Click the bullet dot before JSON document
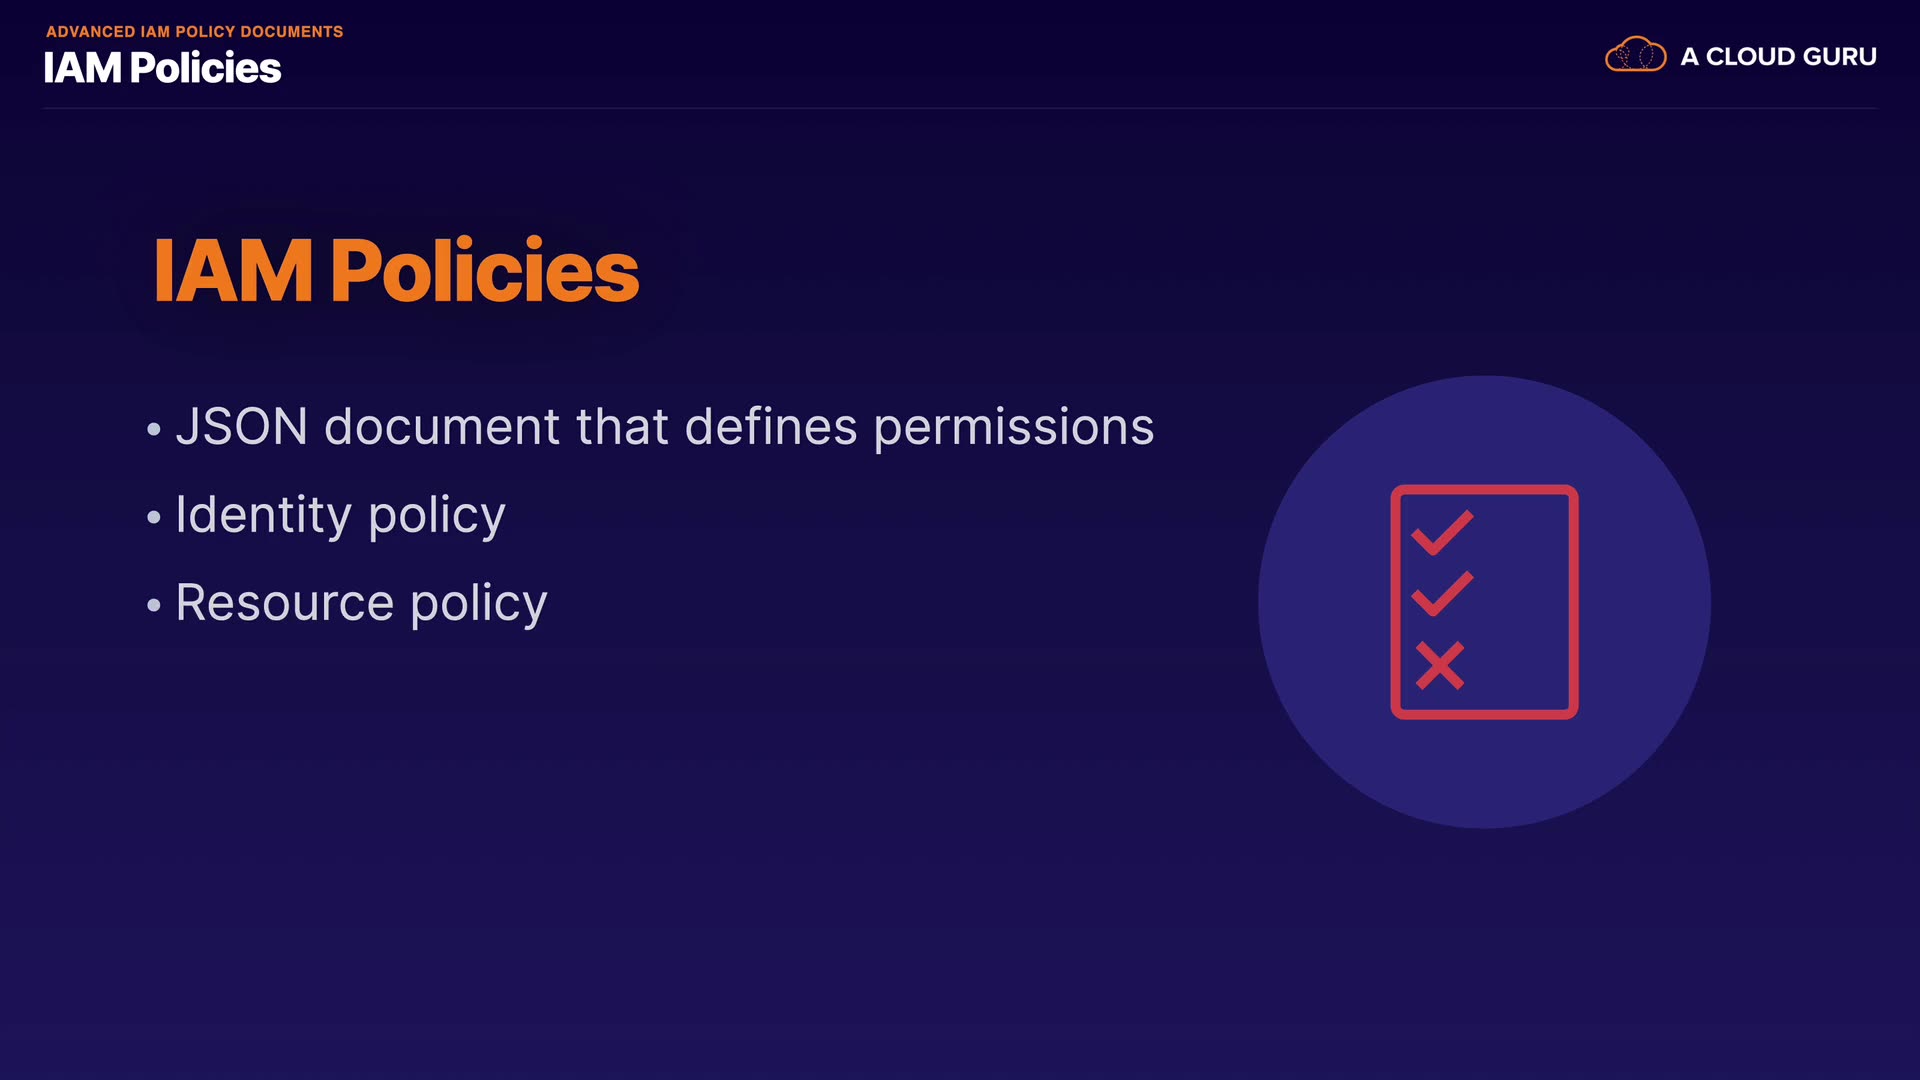 point(153,430)
